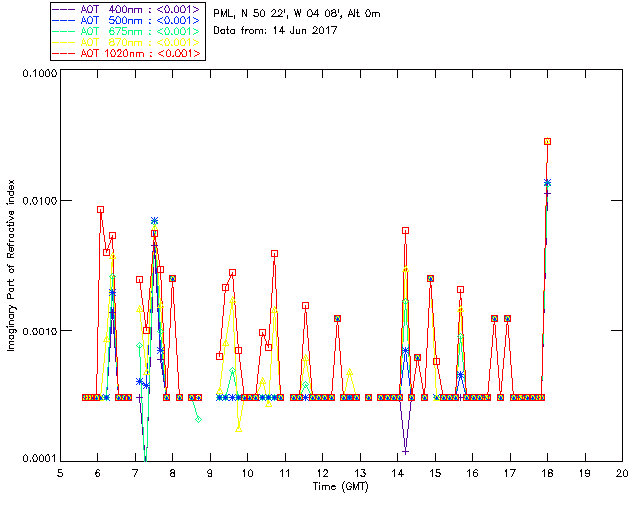Click the 'Time (GMT)' axis label
The width and height of the screenshot is (640, 512).
coord(341,486)
